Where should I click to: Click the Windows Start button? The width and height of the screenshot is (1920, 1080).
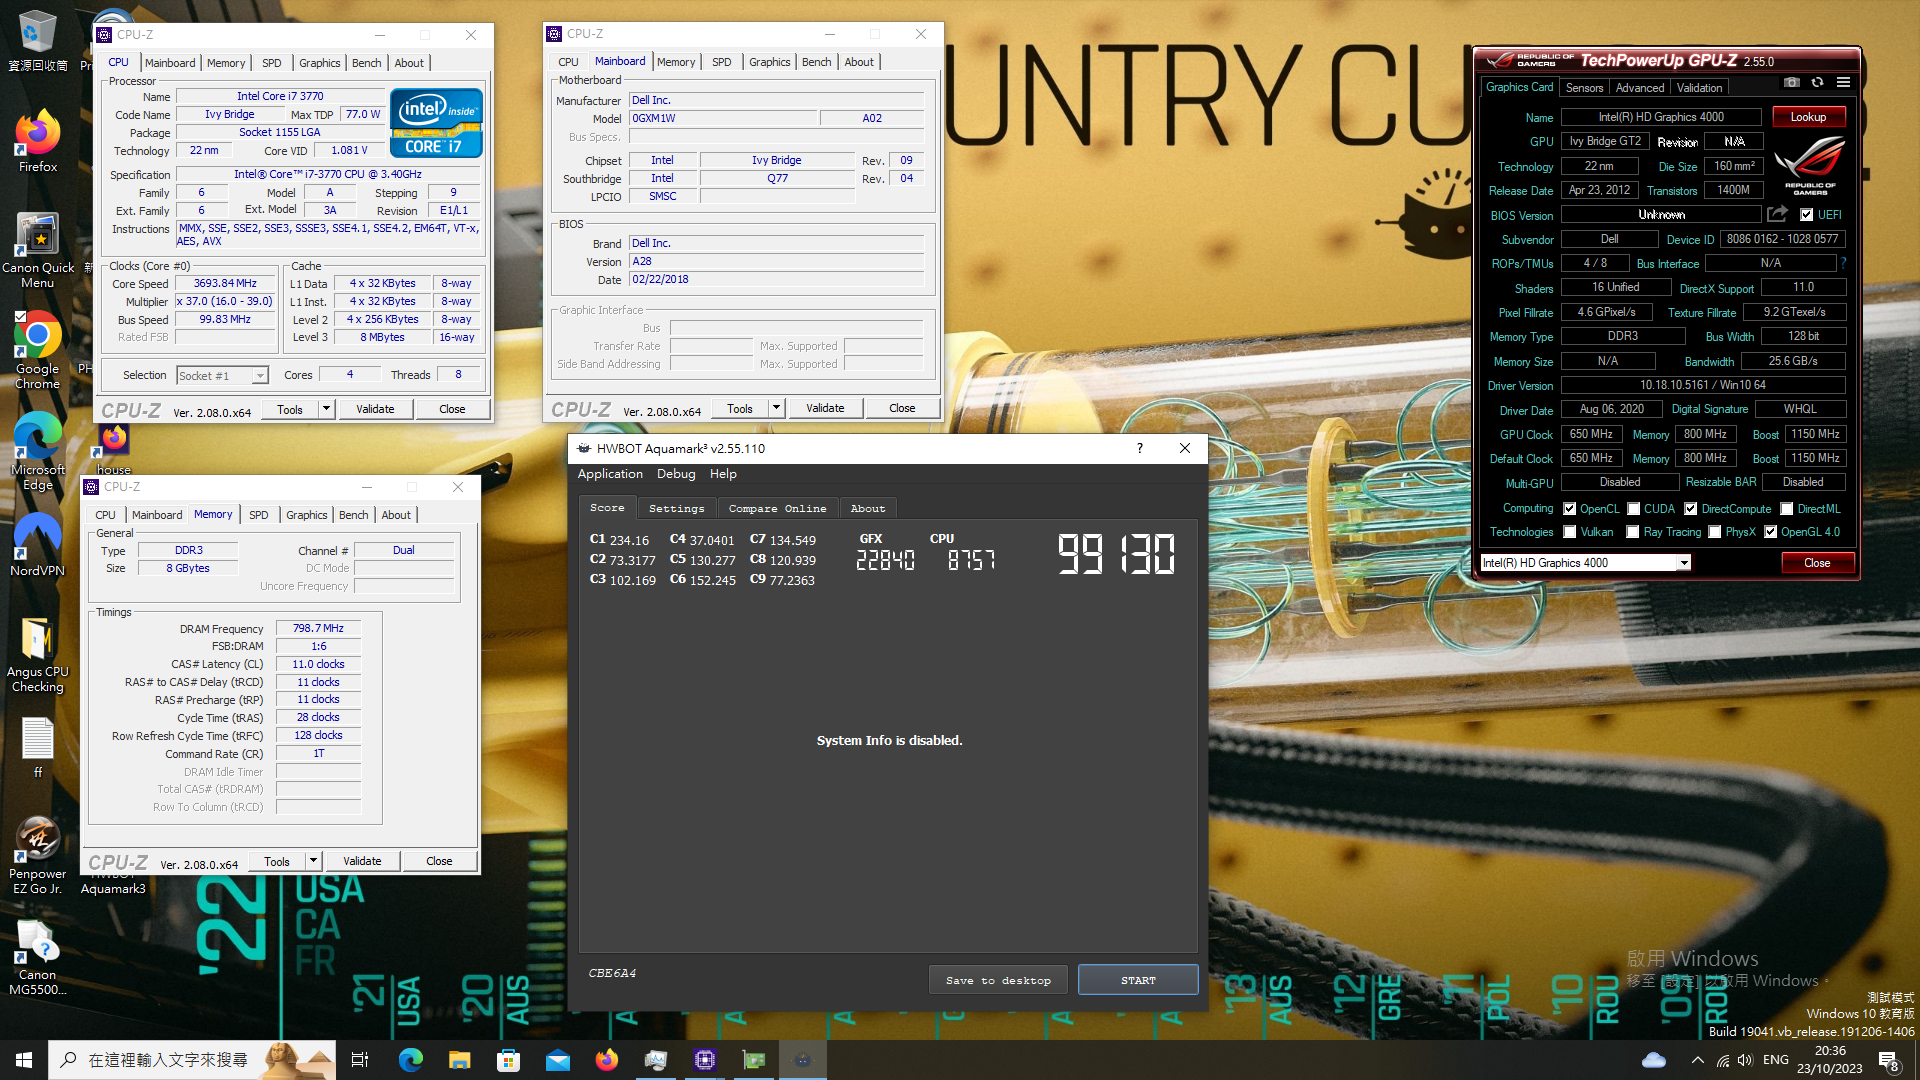point(24,1060)
